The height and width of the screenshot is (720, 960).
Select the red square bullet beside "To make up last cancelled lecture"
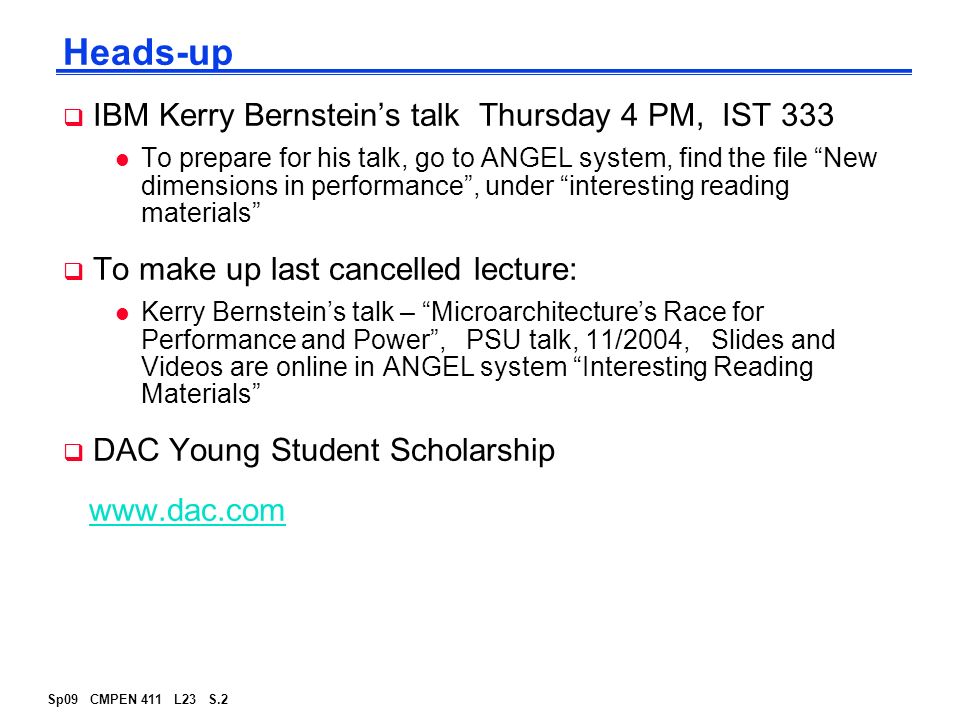click(x=73, y=271)
